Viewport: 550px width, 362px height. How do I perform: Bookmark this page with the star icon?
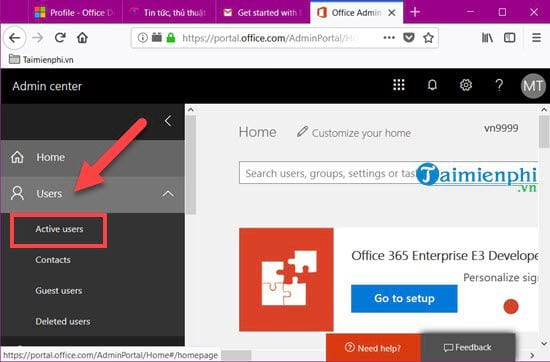pyautogui.click(x=428, y=37)
